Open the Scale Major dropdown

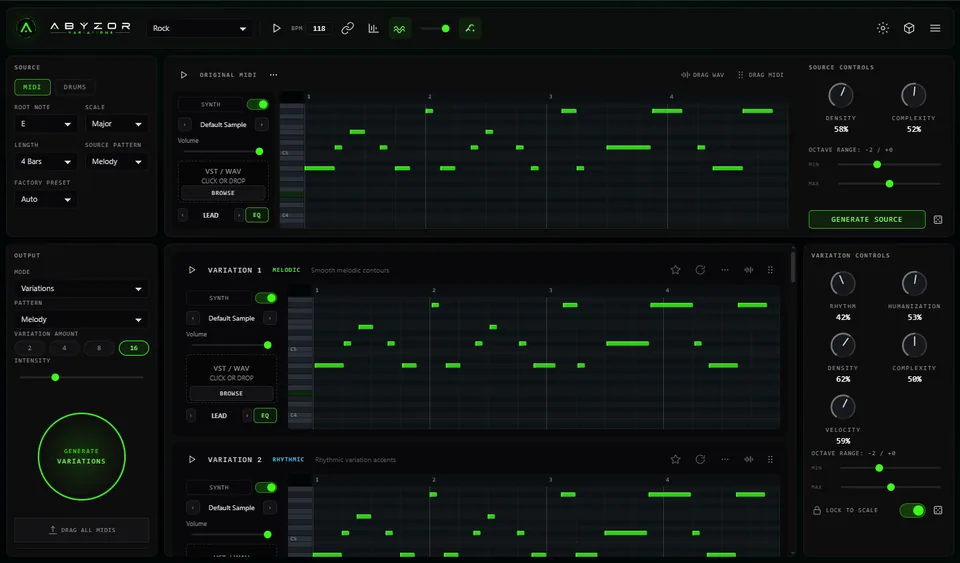point(116,124)
